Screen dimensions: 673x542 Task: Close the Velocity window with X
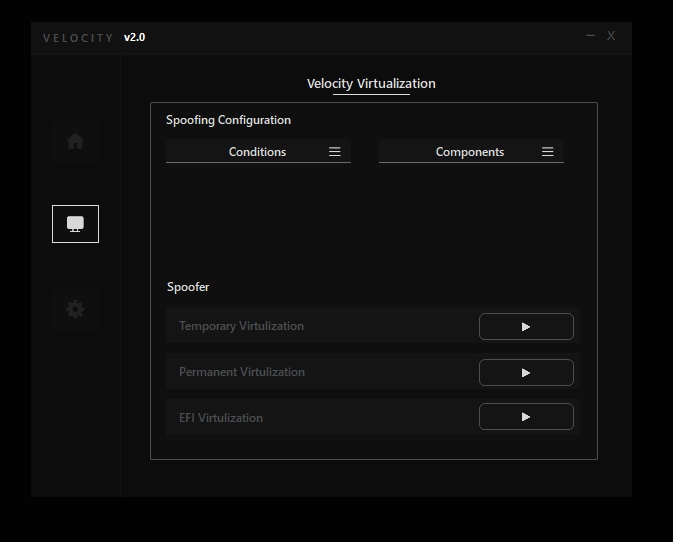tap(611, 36)
